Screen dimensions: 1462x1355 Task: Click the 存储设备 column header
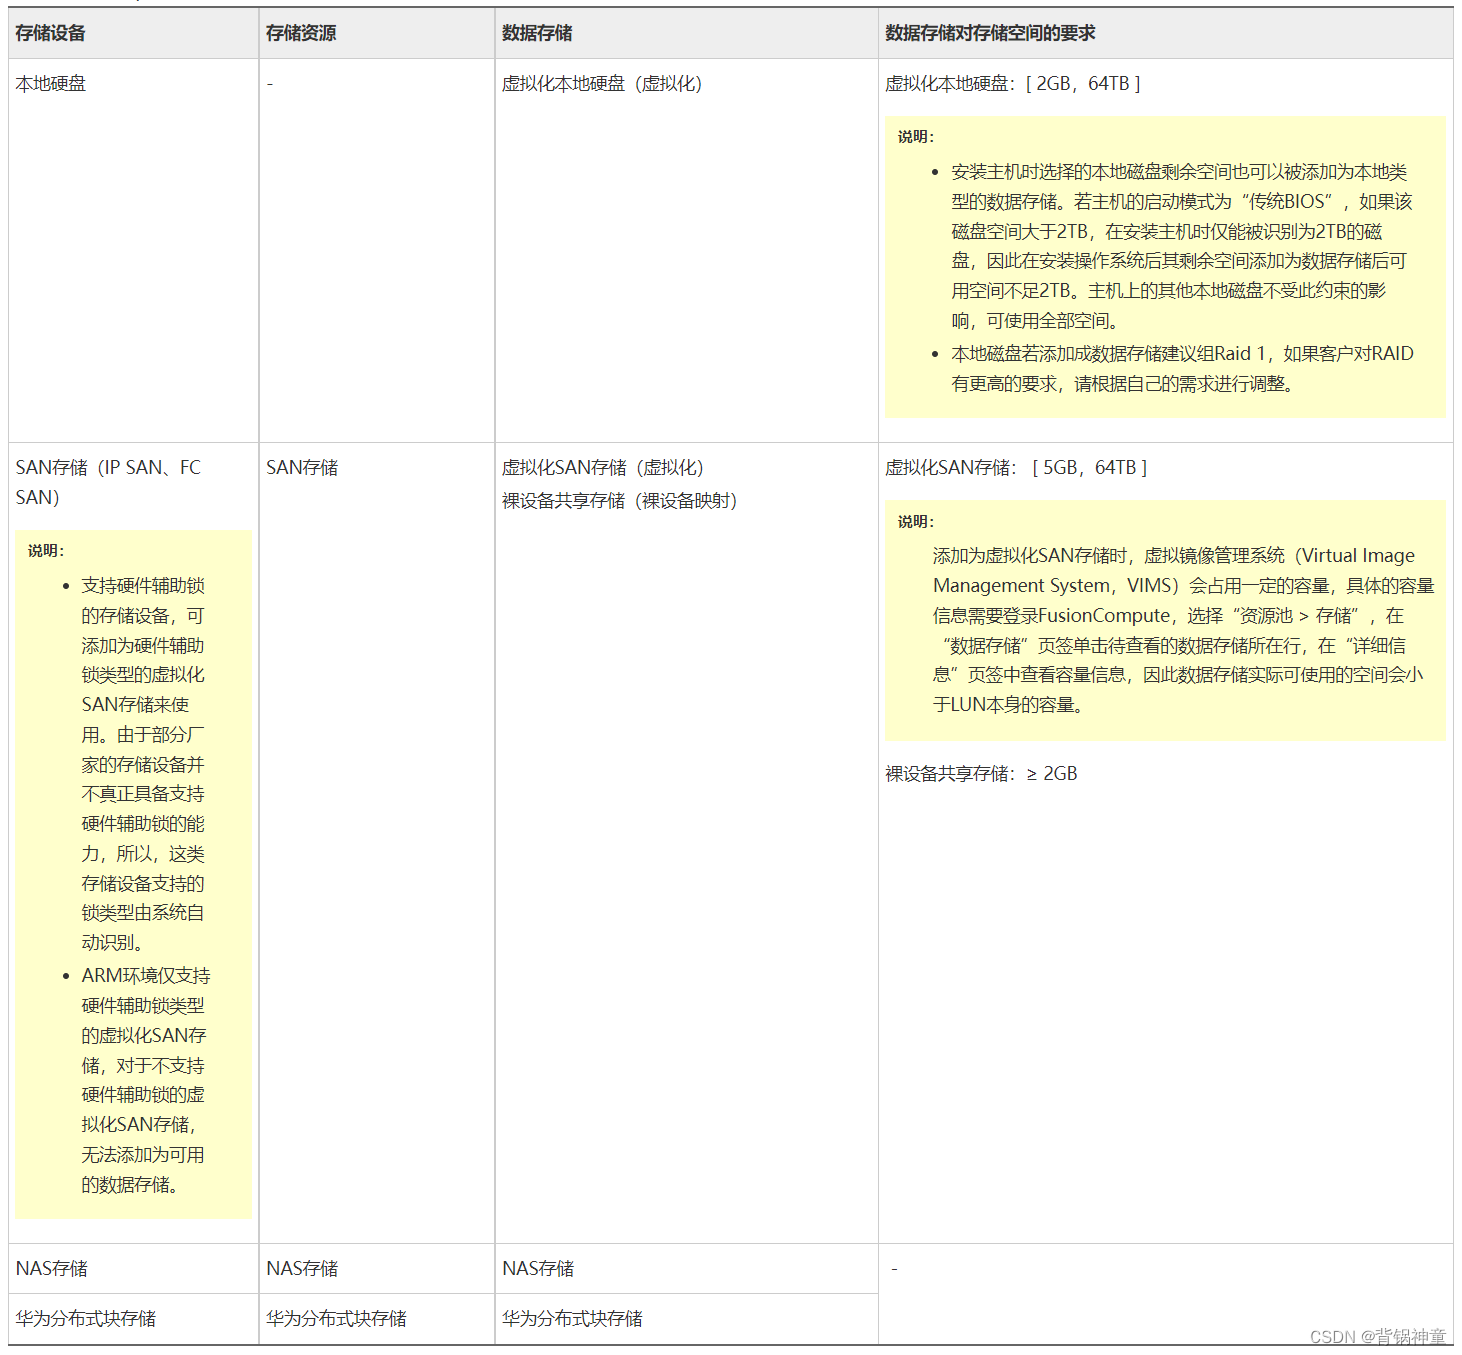tap(50, 33)
